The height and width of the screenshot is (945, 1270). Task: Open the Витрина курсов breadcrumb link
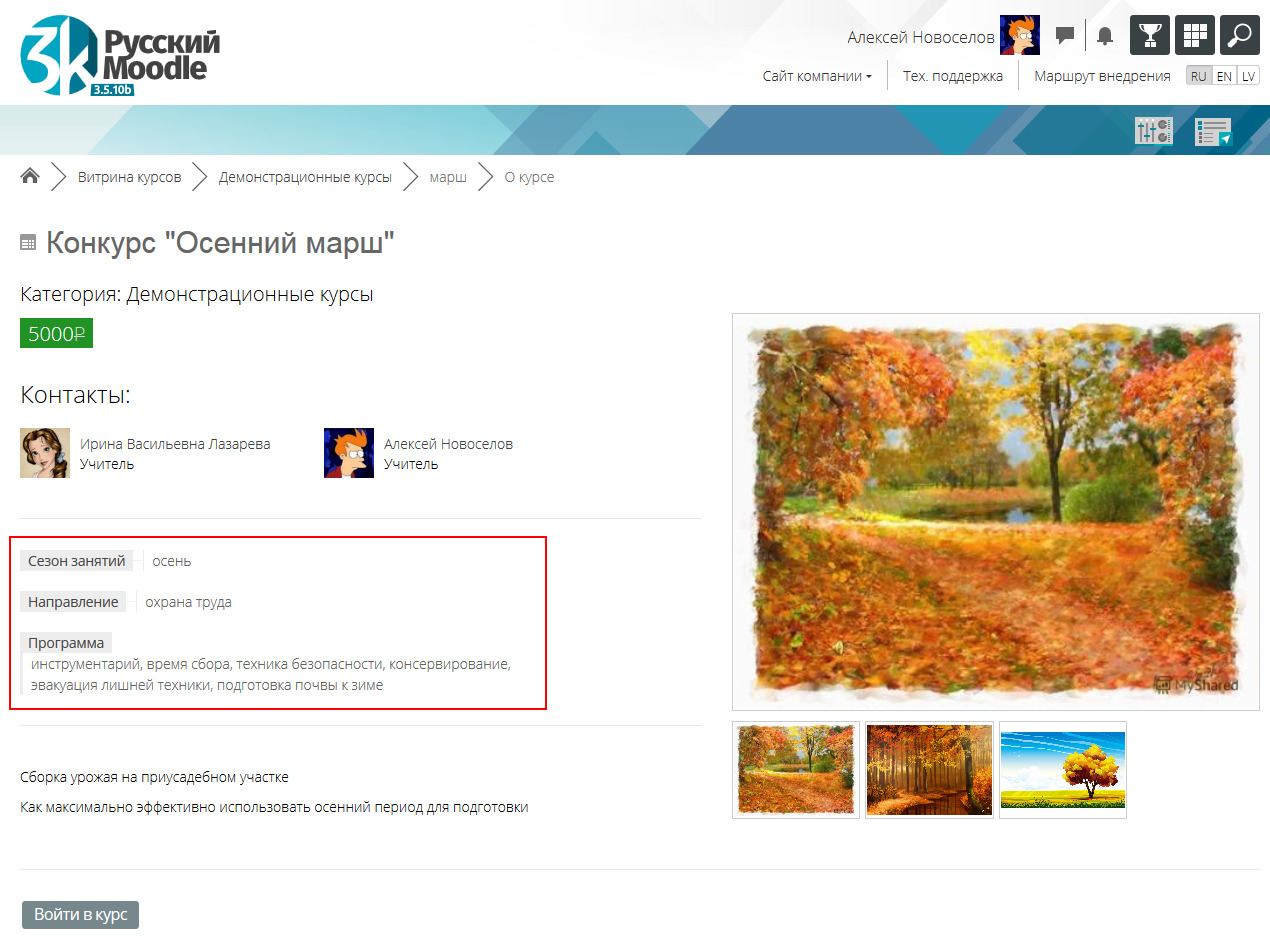tap(130, 177)
